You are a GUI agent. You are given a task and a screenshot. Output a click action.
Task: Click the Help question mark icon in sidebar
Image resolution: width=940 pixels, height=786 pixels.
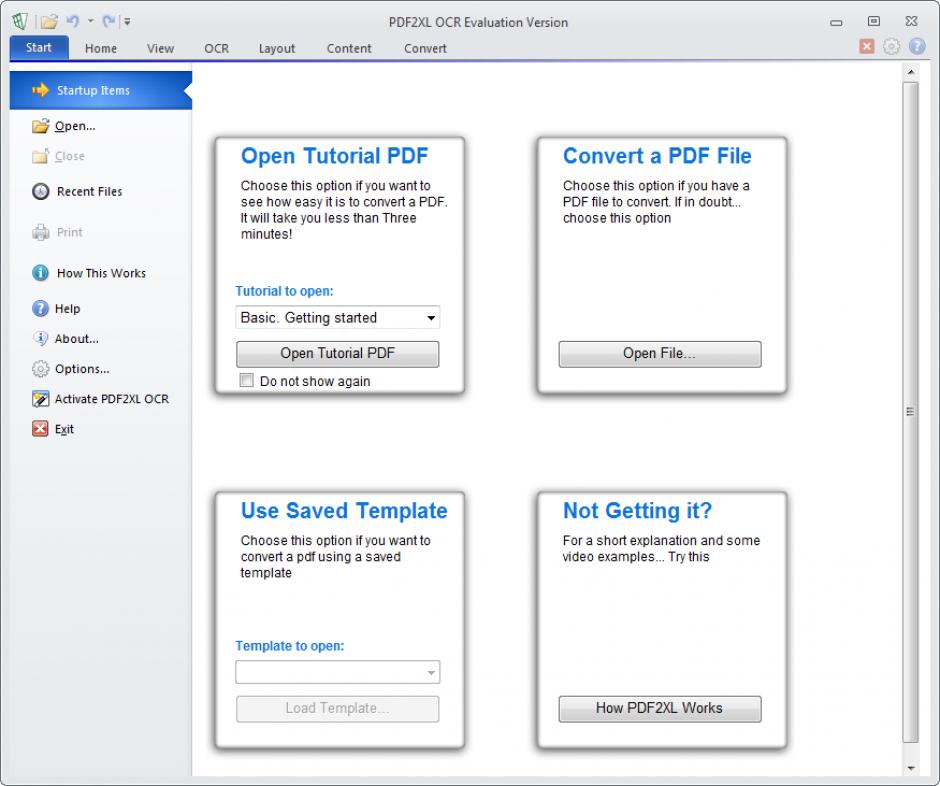click(x=40, y=309)
